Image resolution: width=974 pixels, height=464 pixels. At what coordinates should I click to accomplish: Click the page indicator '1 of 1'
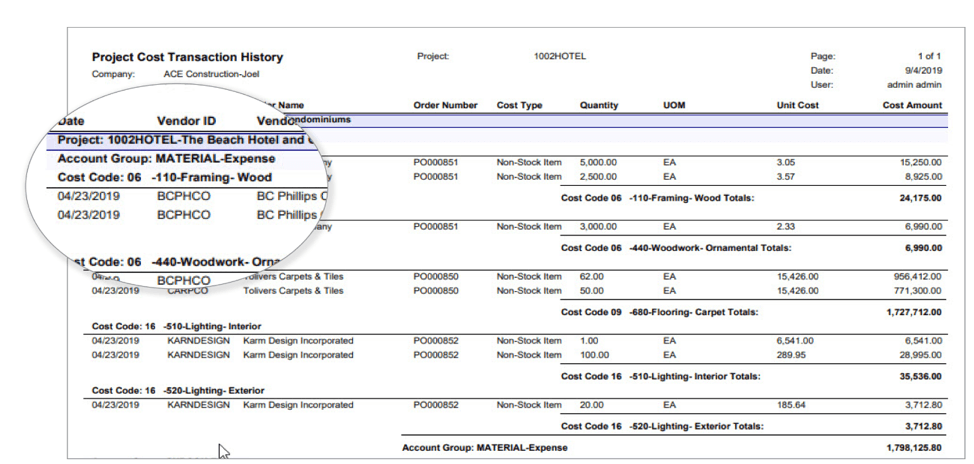[929, 57]
